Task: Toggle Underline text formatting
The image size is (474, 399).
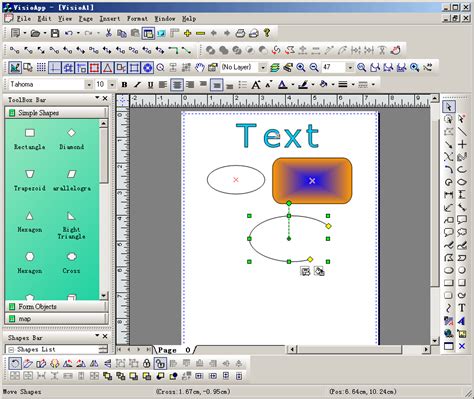Action: pyautogui.click(x=150, y=85)
